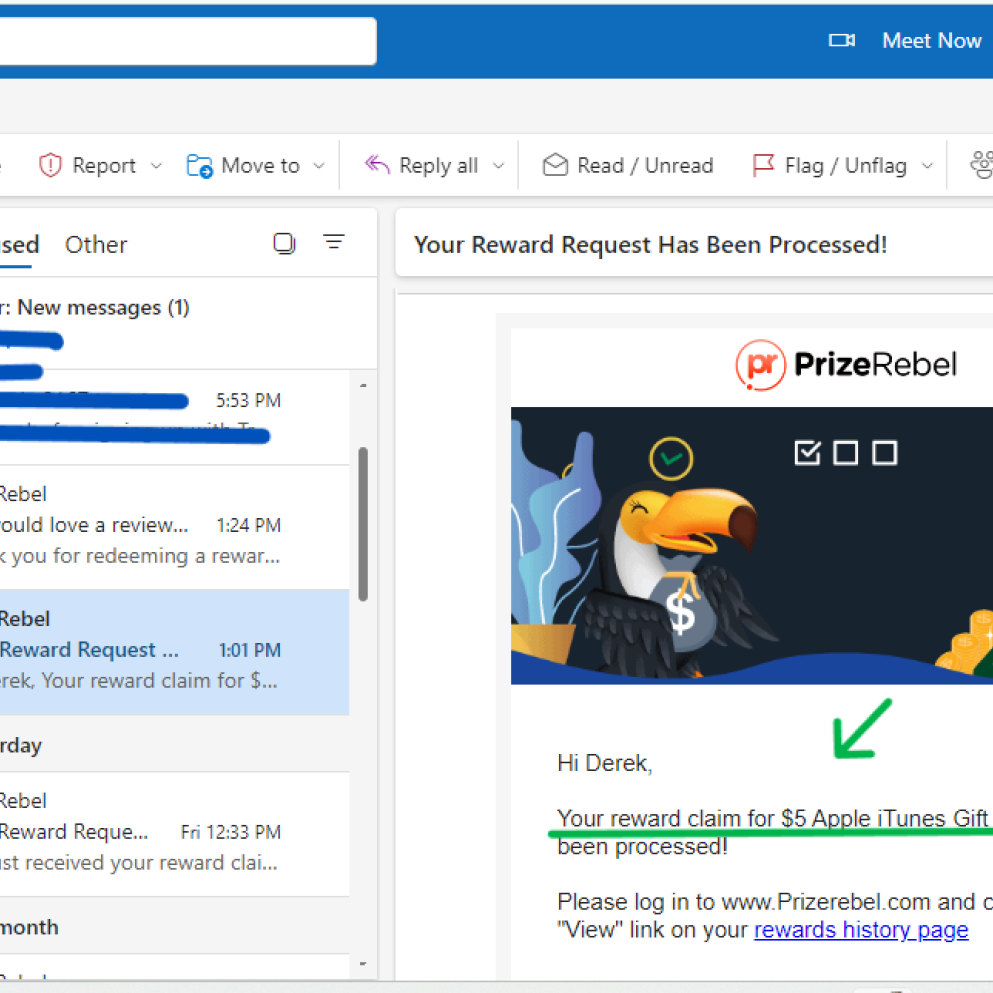Expand the Move to dropdown arrow
The width and height of the screenshot is (993, 993).
(319, 166)
